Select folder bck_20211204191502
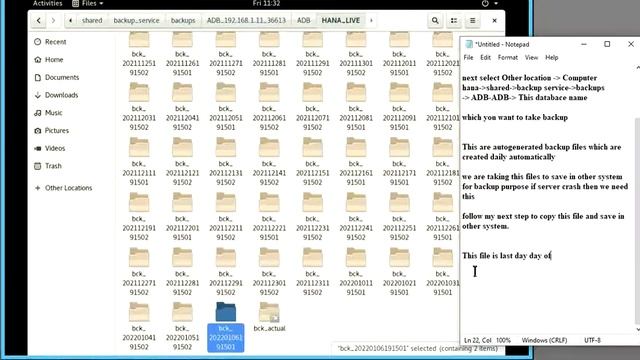 tap(182, 107)
